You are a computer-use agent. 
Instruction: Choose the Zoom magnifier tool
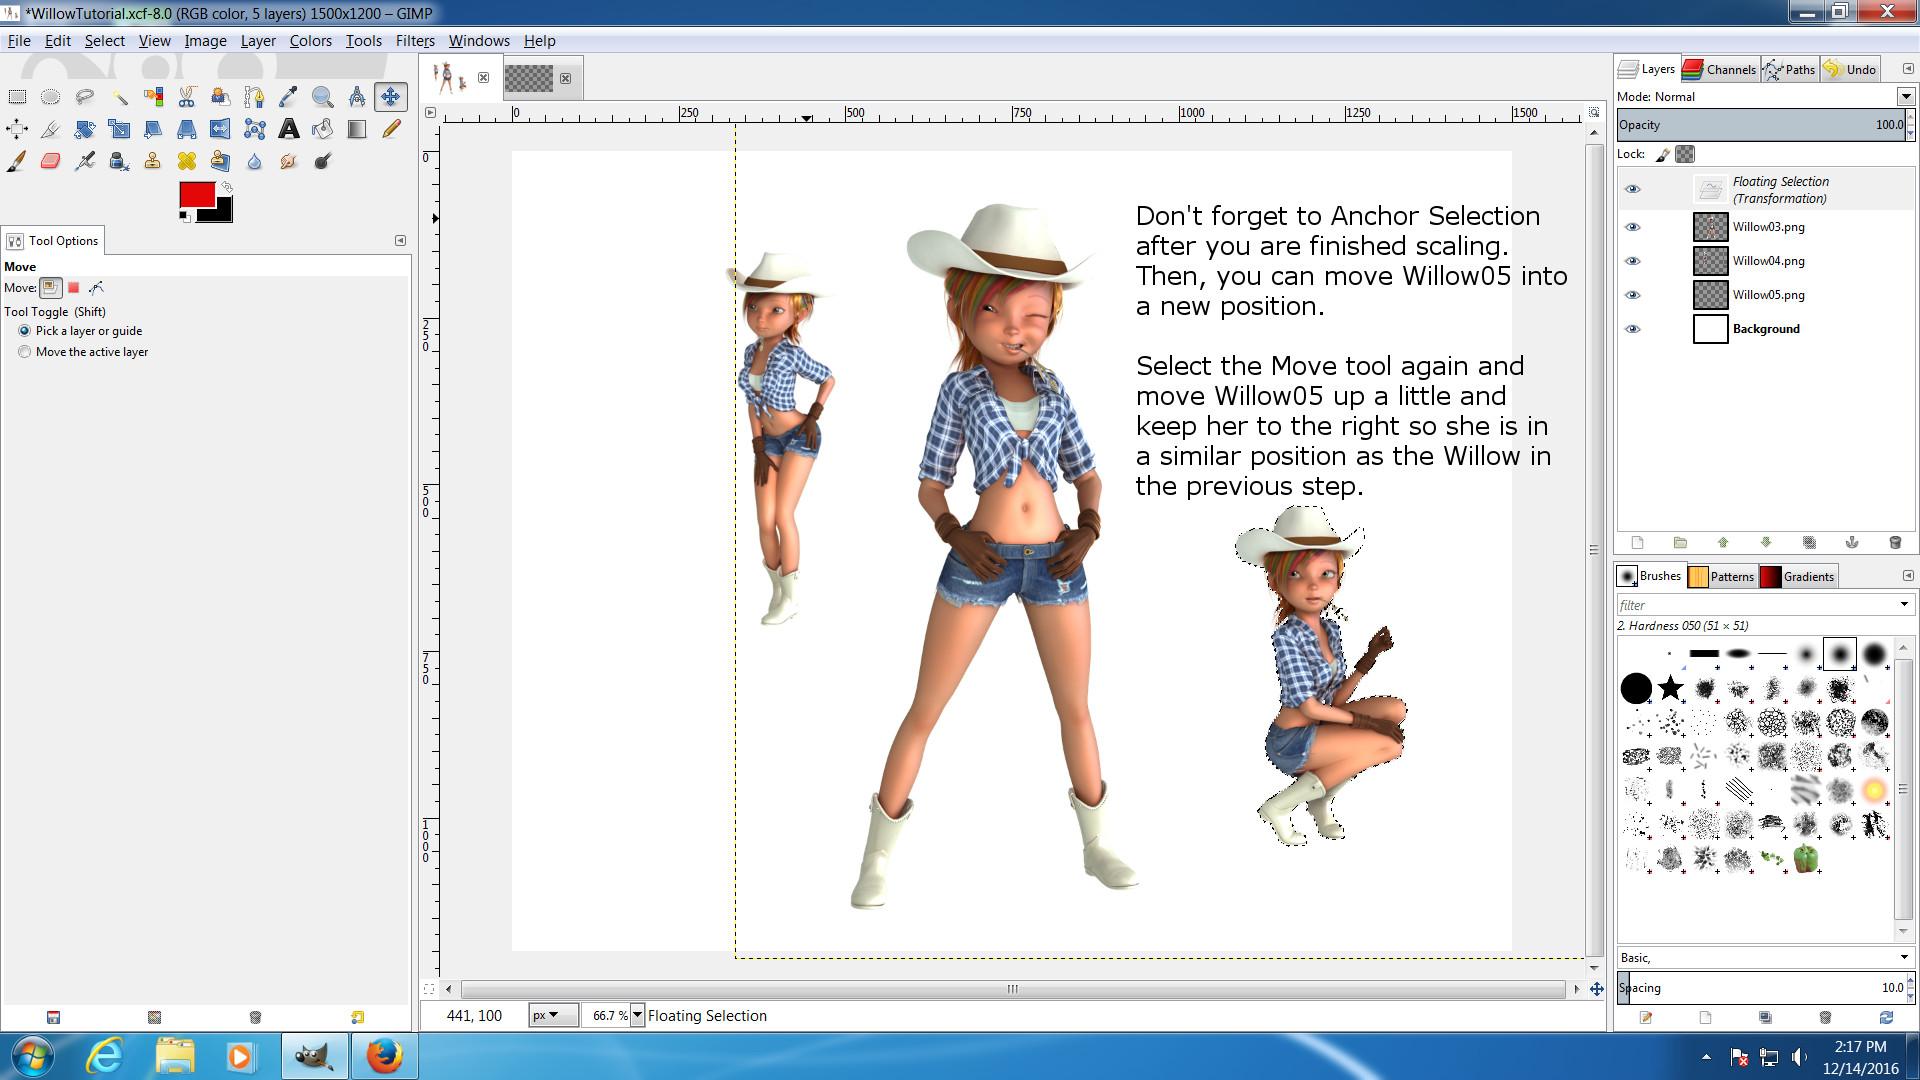[x=322, y=97]
